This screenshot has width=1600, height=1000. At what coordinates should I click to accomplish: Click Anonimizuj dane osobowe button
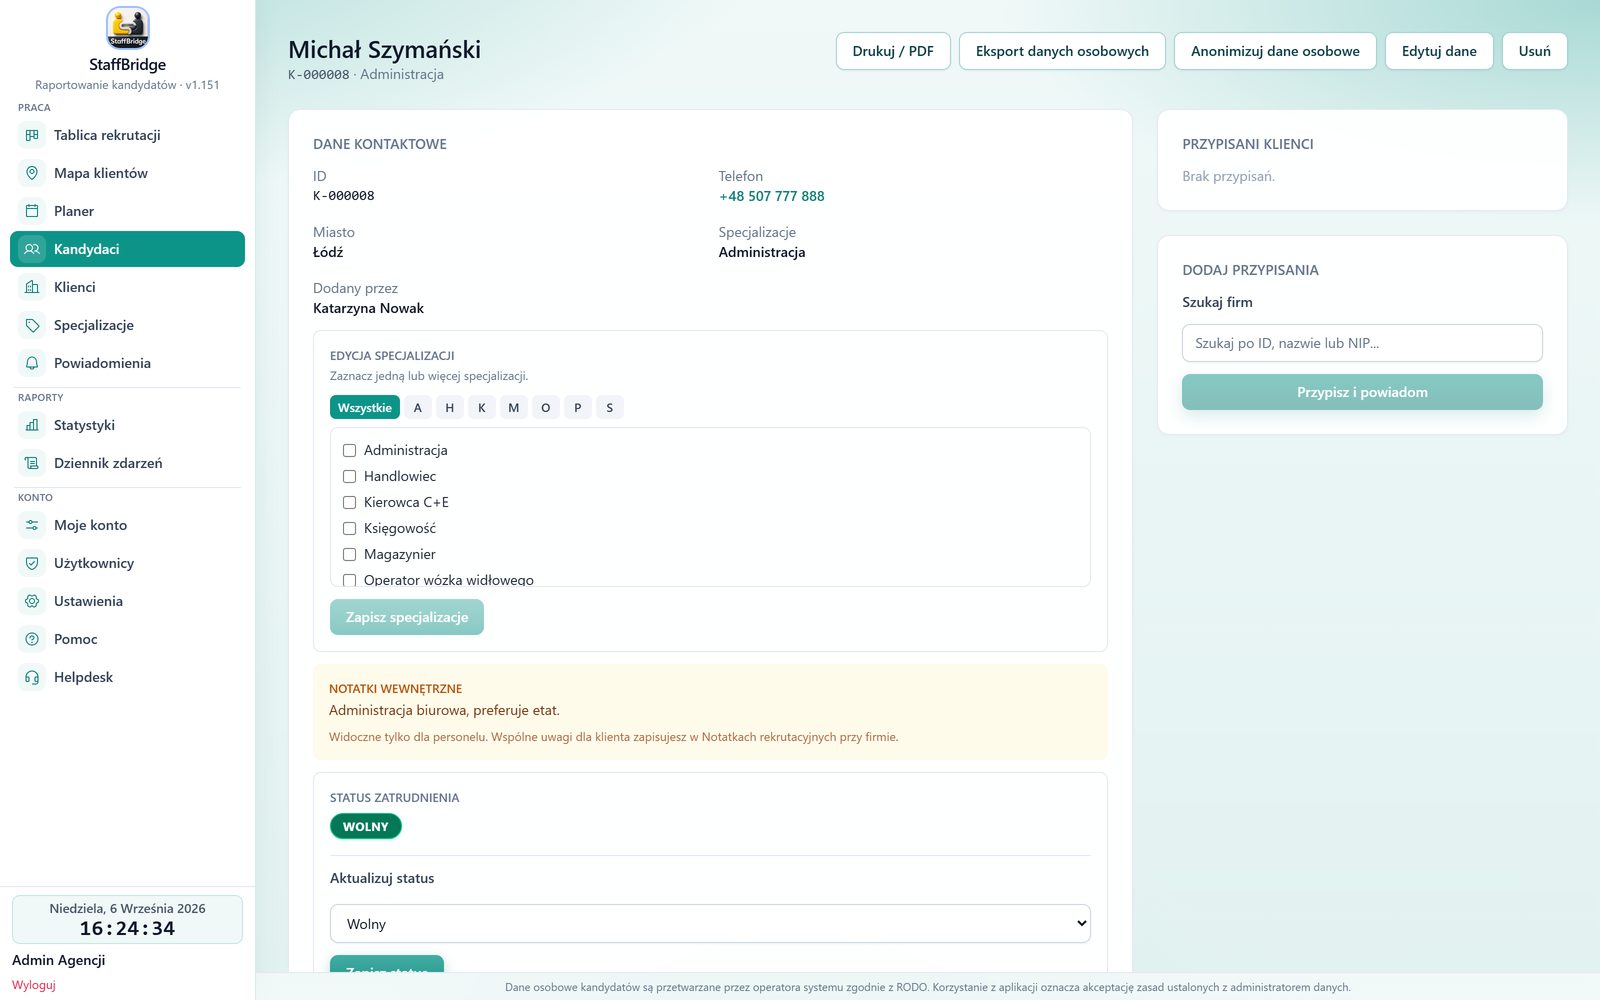tap(1275, 51)
